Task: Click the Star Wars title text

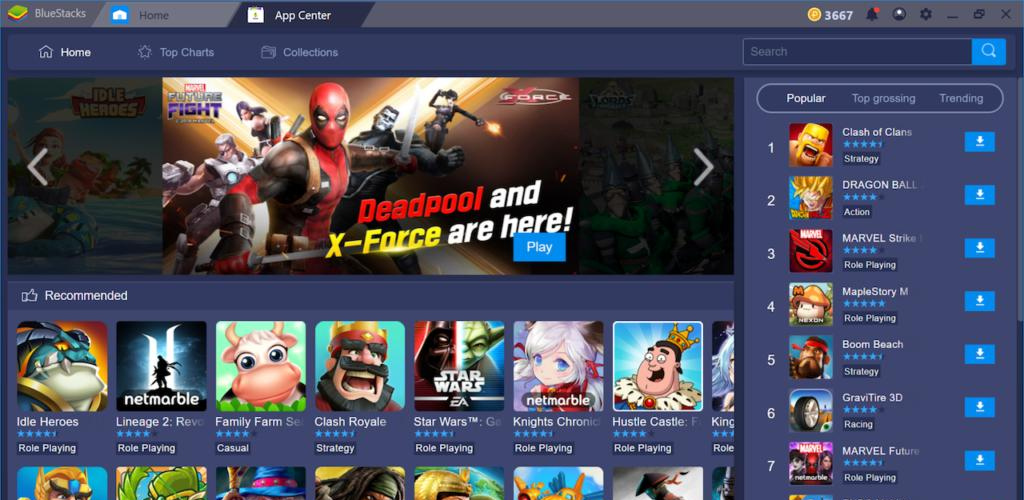Action: tap(458, 422)
